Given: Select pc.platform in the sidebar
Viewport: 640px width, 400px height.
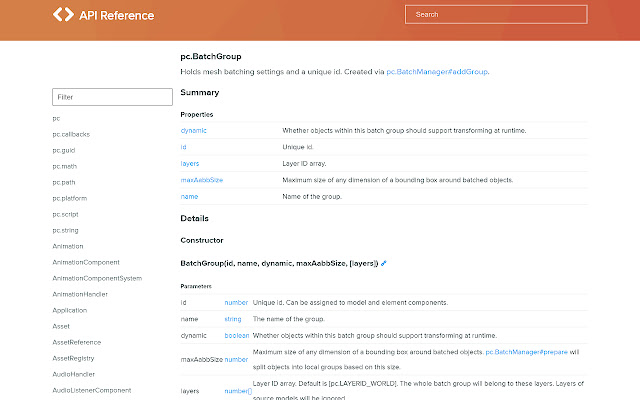Looking at the screenshot, I should point(70,198).
